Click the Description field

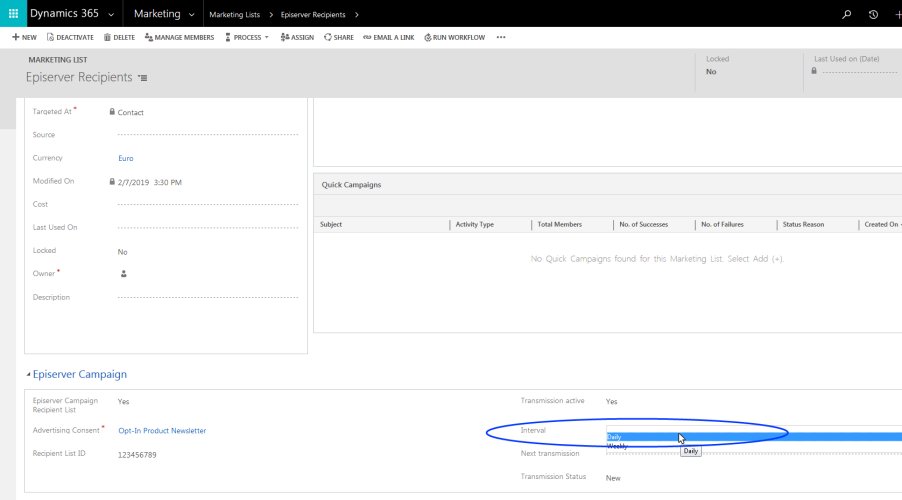click(x=208, y=297)
